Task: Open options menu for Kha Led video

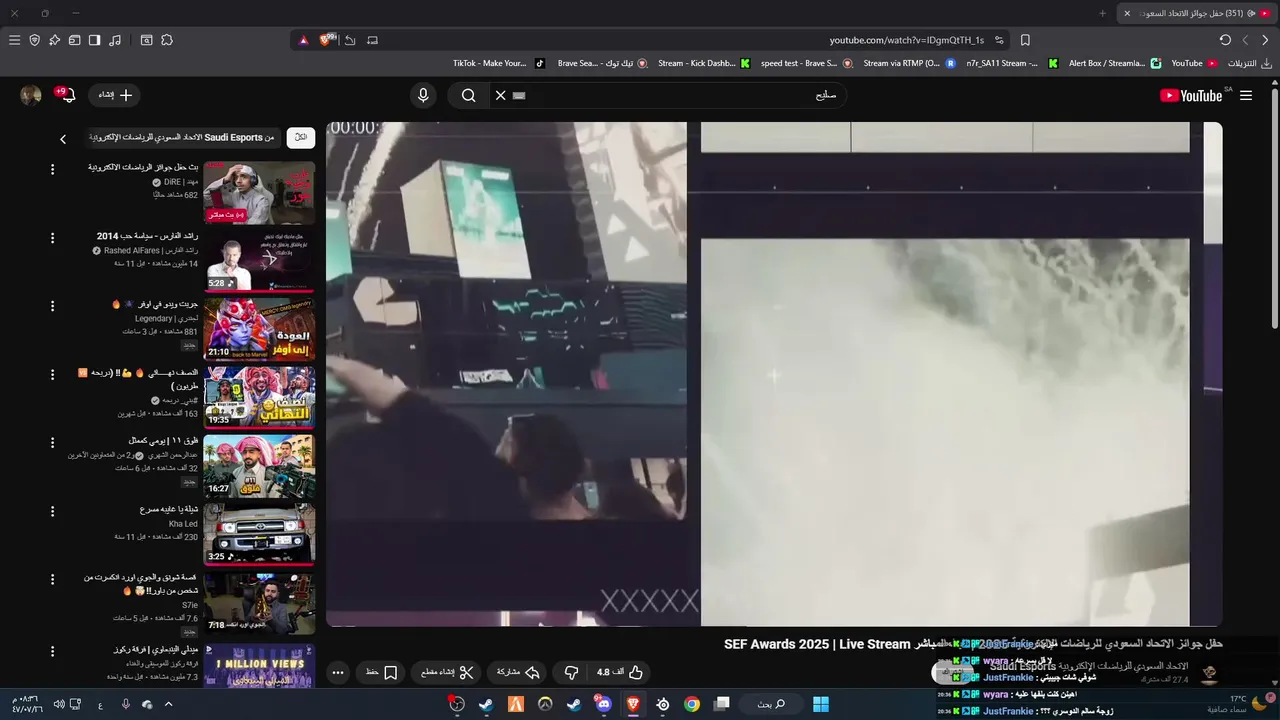Action: pos(53,511)
